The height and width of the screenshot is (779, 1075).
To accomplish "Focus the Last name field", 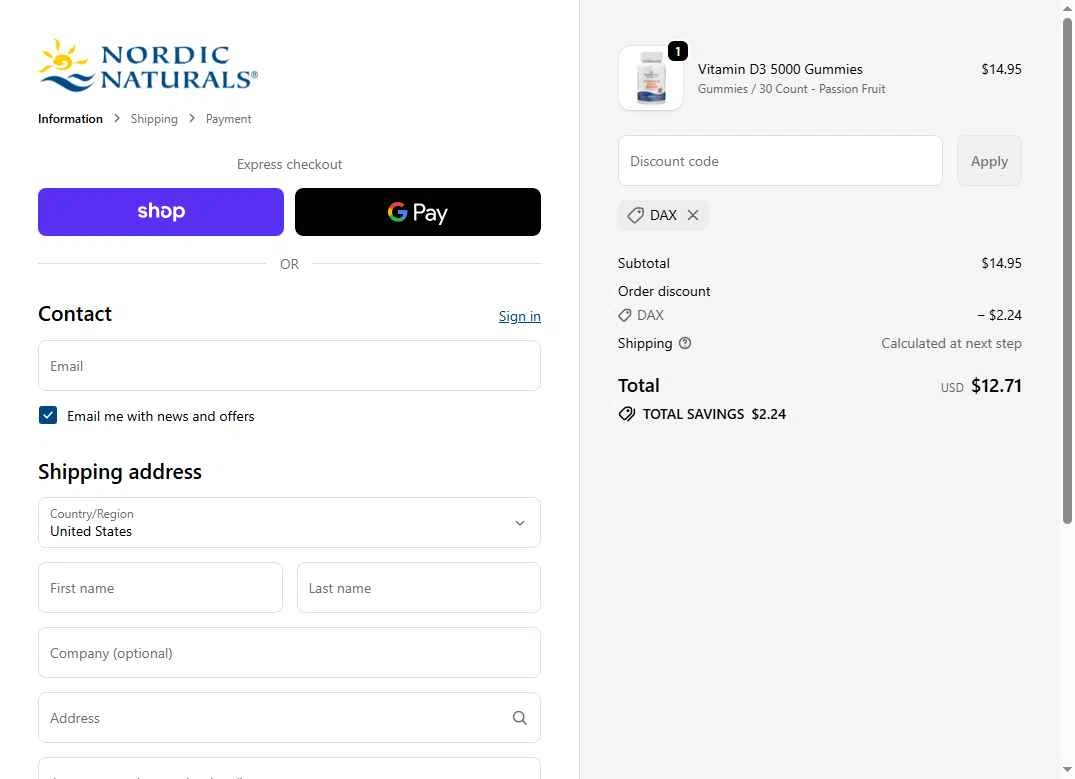I will pyautogui.click(x=419, y=588).
